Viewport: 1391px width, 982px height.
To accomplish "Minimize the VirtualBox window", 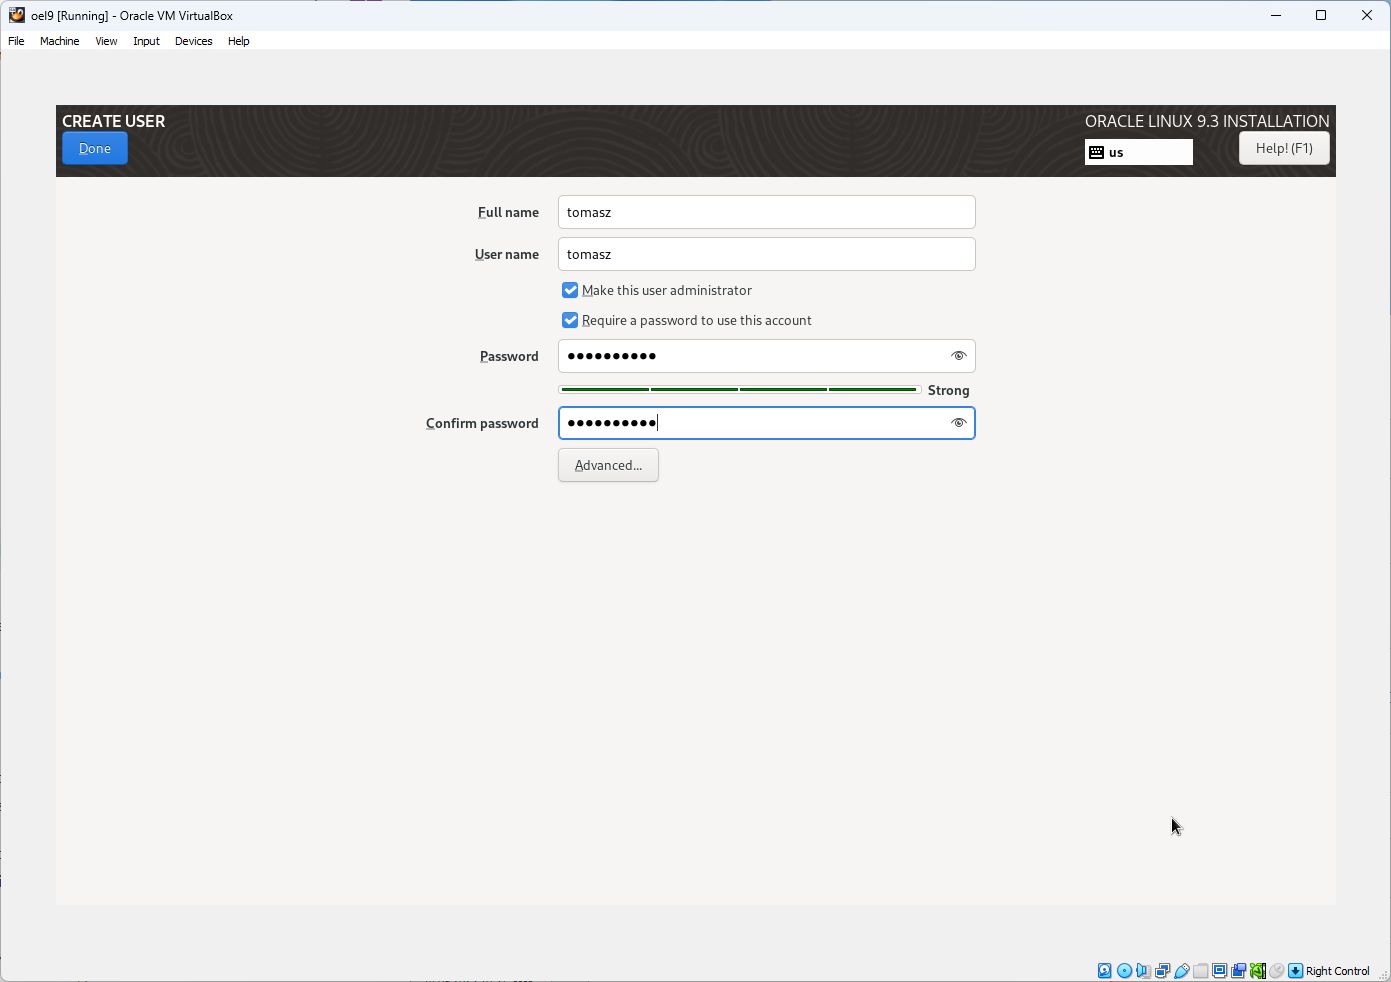I will click(1276, 15).
